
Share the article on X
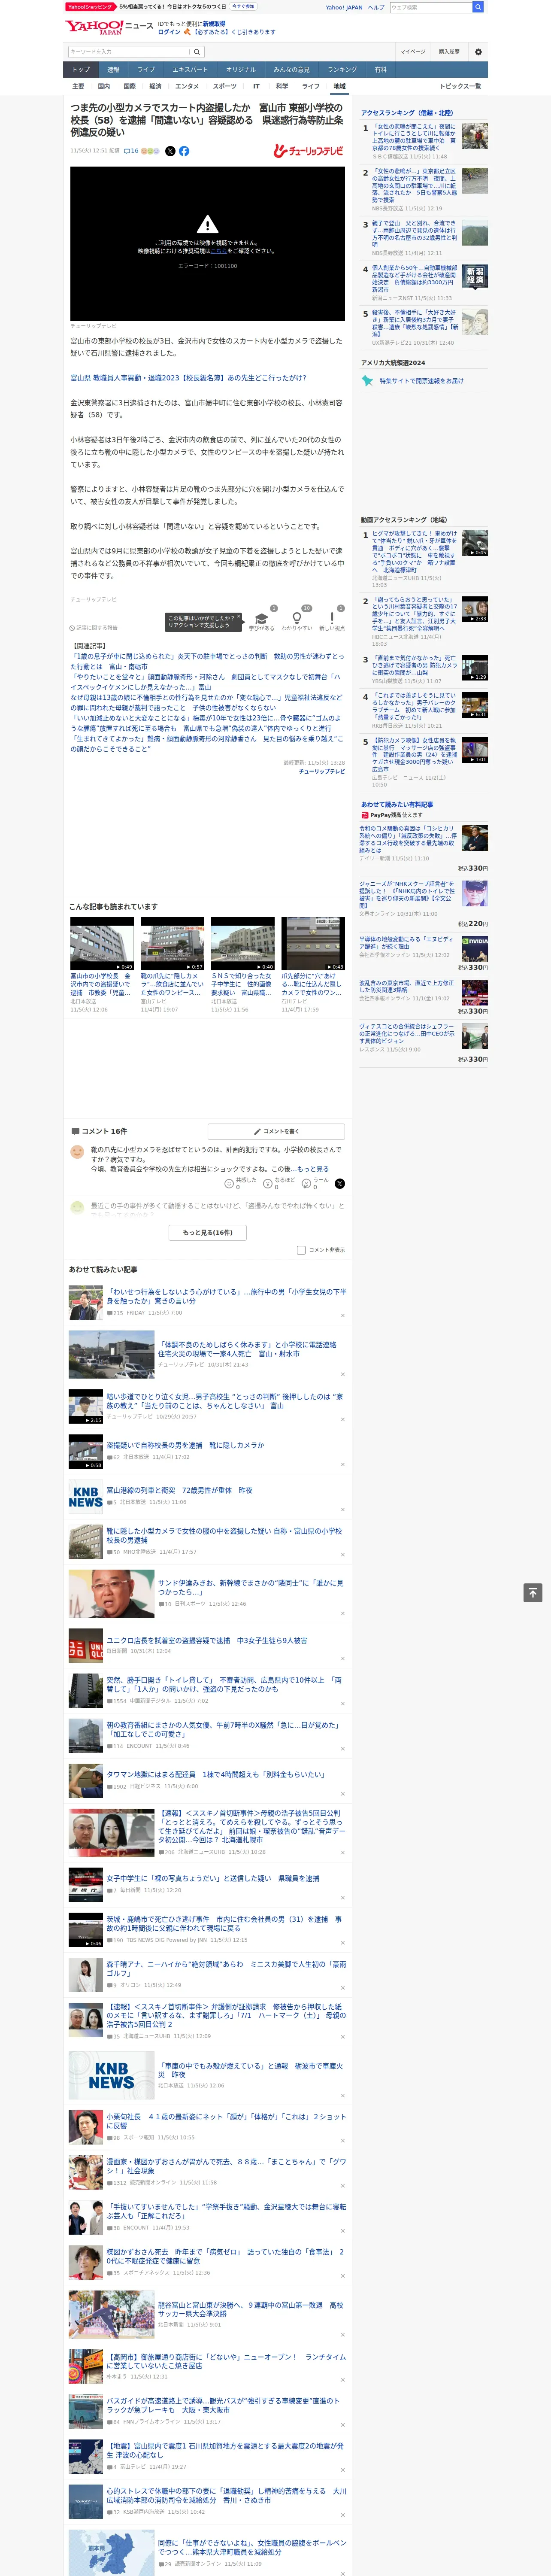click(170, 151)
